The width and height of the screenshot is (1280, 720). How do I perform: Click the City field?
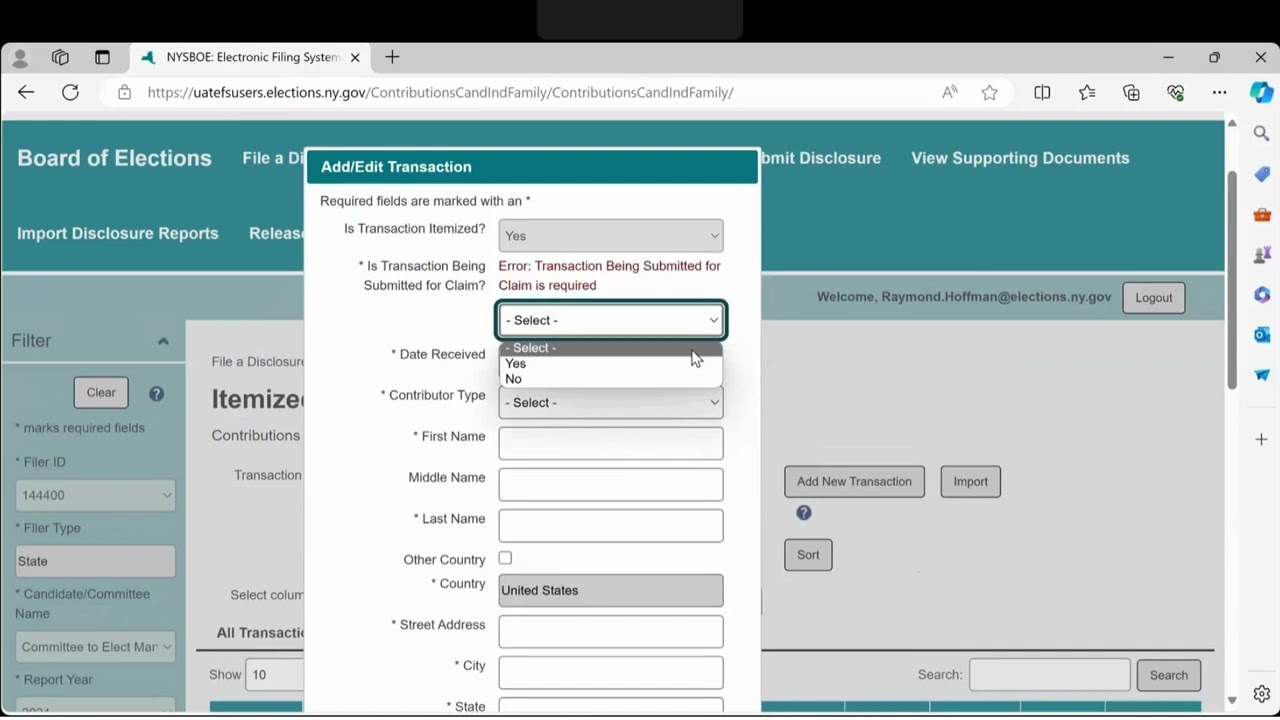pyautogui.click(x=611, y=672)
